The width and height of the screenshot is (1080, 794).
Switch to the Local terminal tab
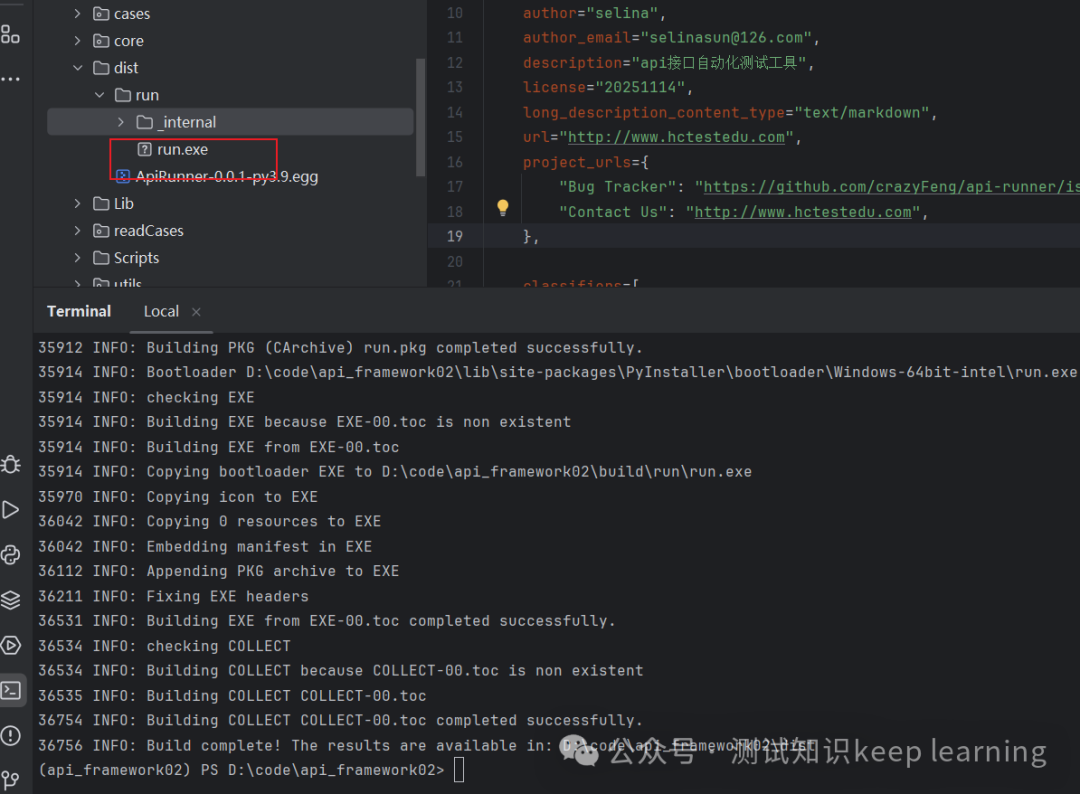[161, 311]
